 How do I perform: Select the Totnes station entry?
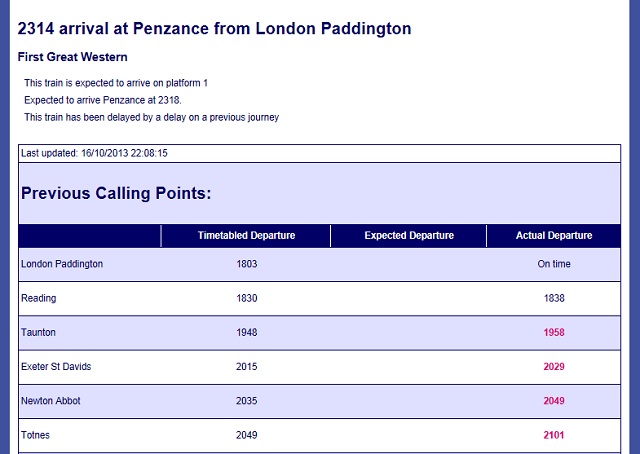click(36, 435)
